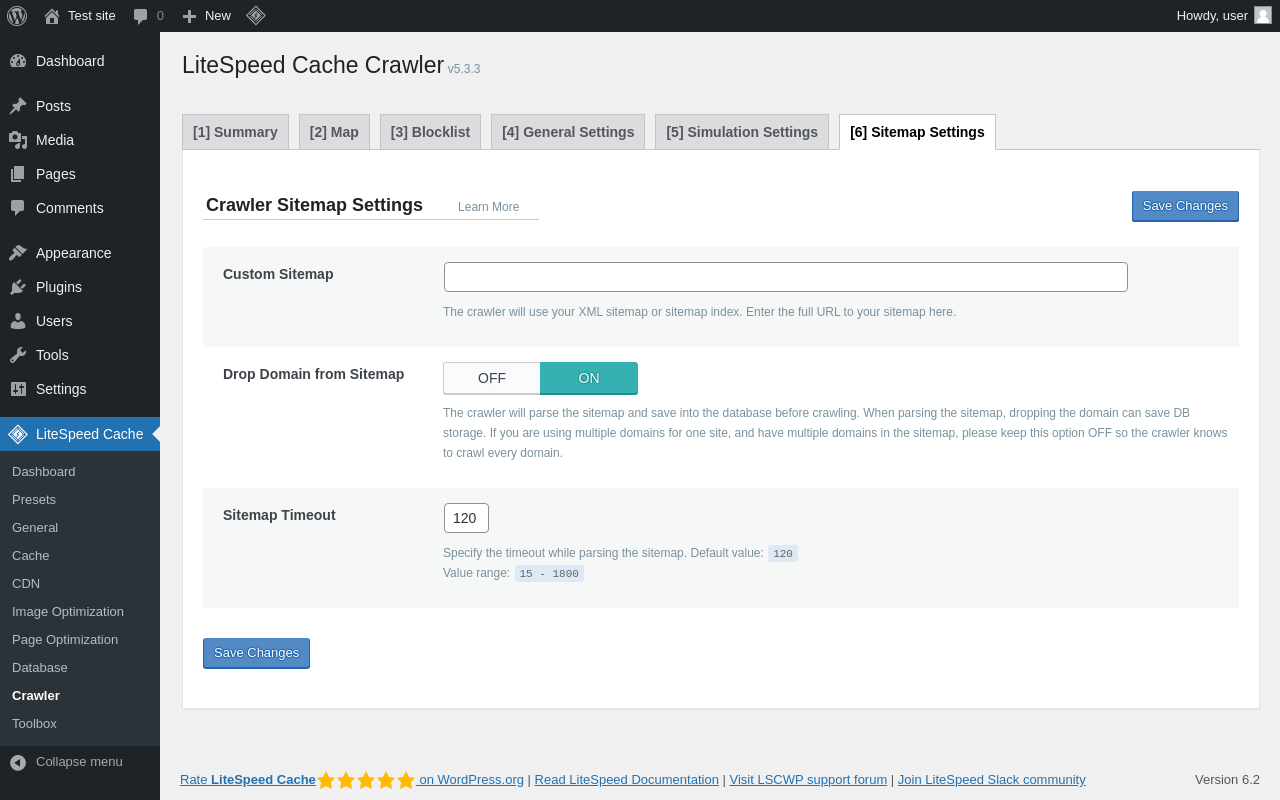Open the New content menu label
The width and height of the screenshot is (1280, 800).
click(218, 16)
